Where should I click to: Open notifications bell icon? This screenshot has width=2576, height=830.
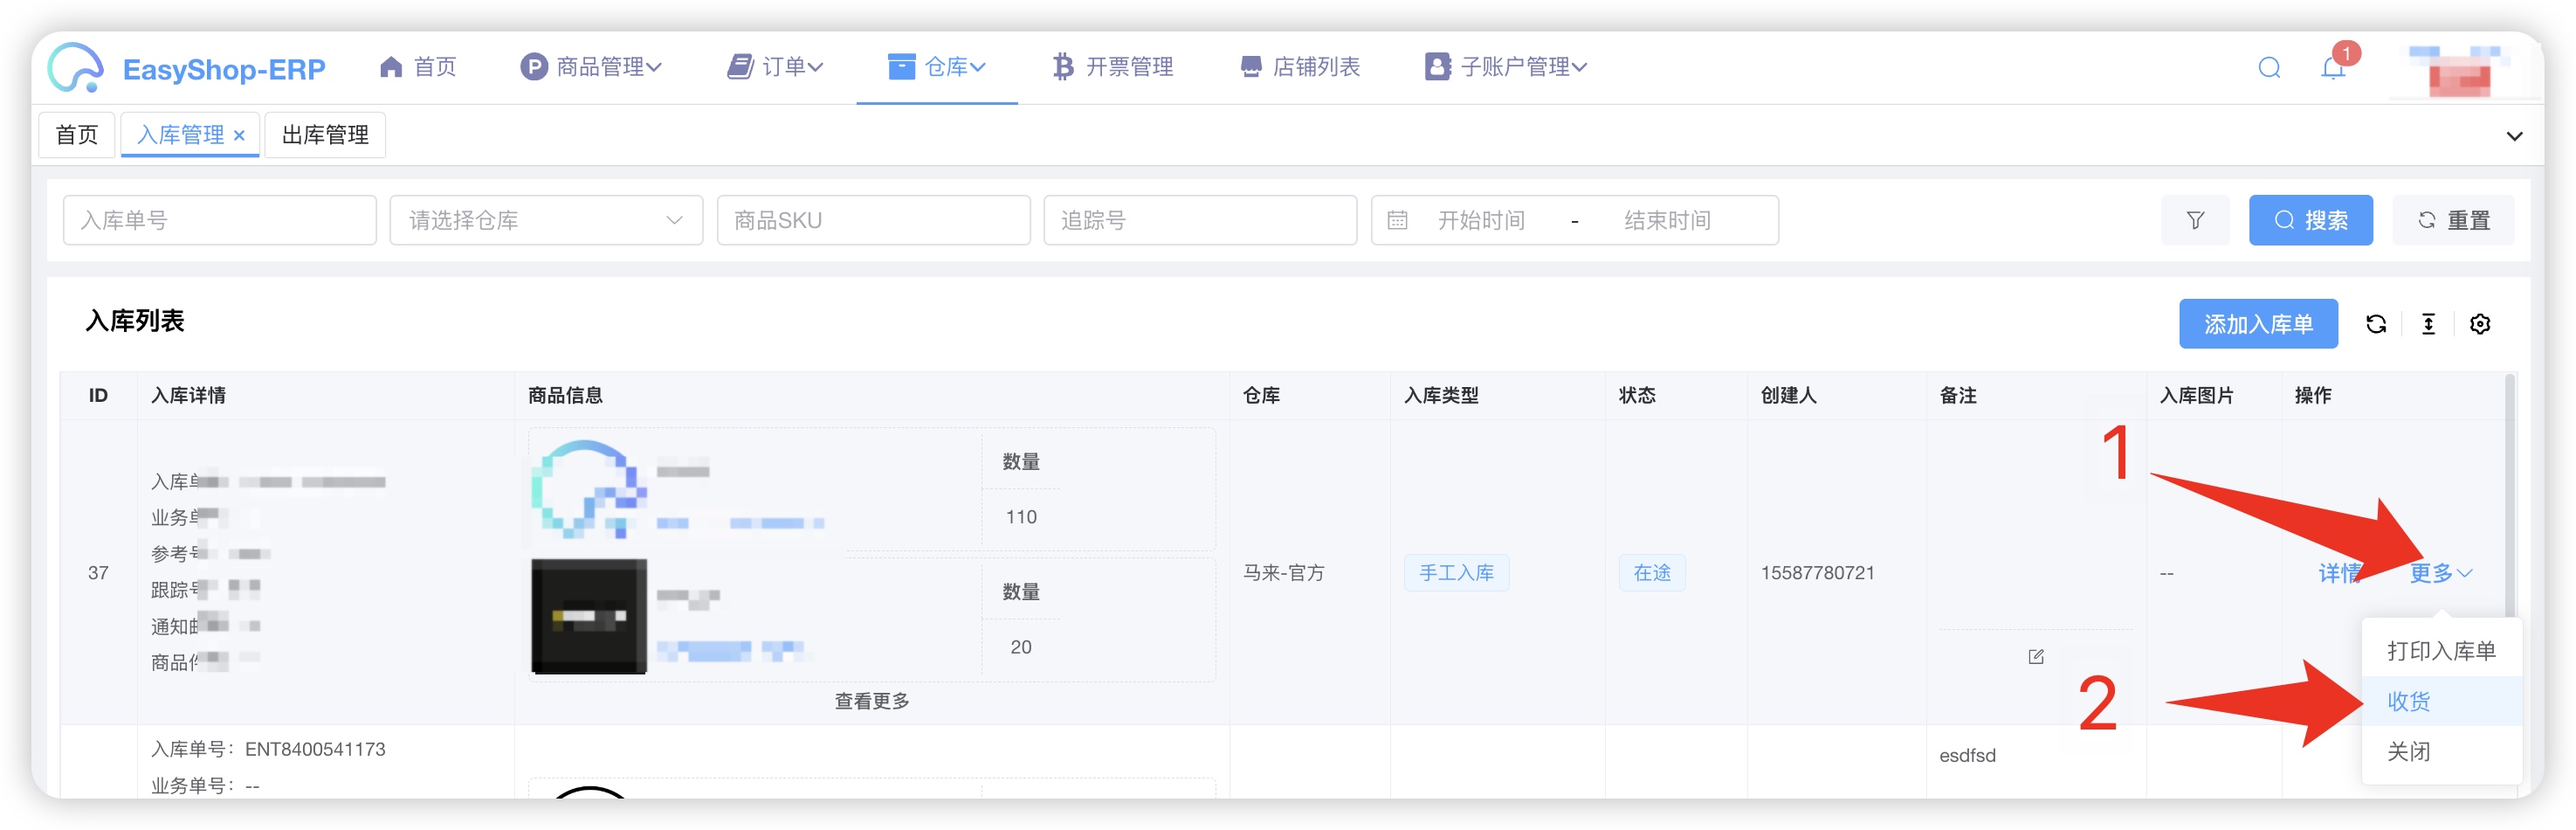pyautogui.click(x=2333, y=68)
